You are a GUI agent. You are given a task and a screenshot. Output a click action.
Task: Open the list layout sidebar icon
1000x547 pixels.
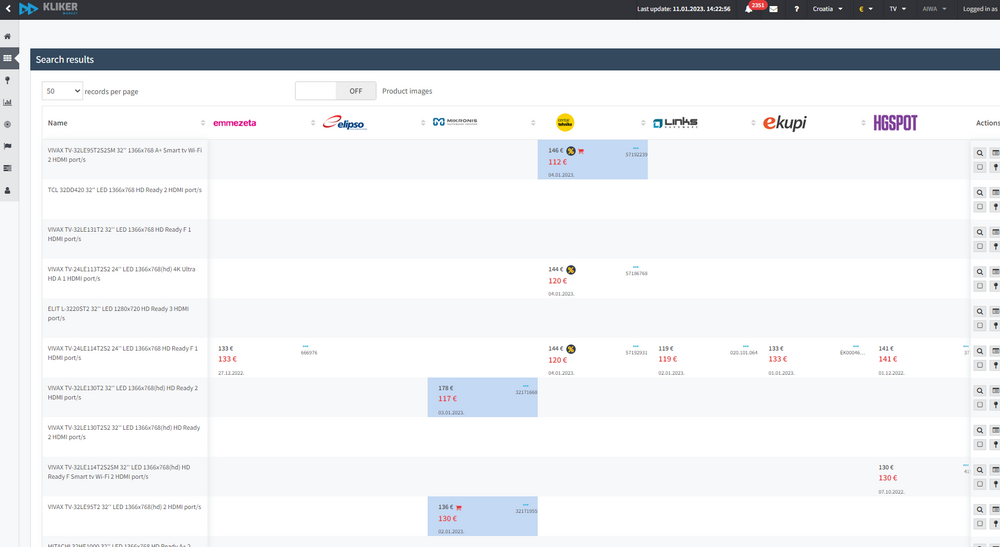tap(8, 168)
